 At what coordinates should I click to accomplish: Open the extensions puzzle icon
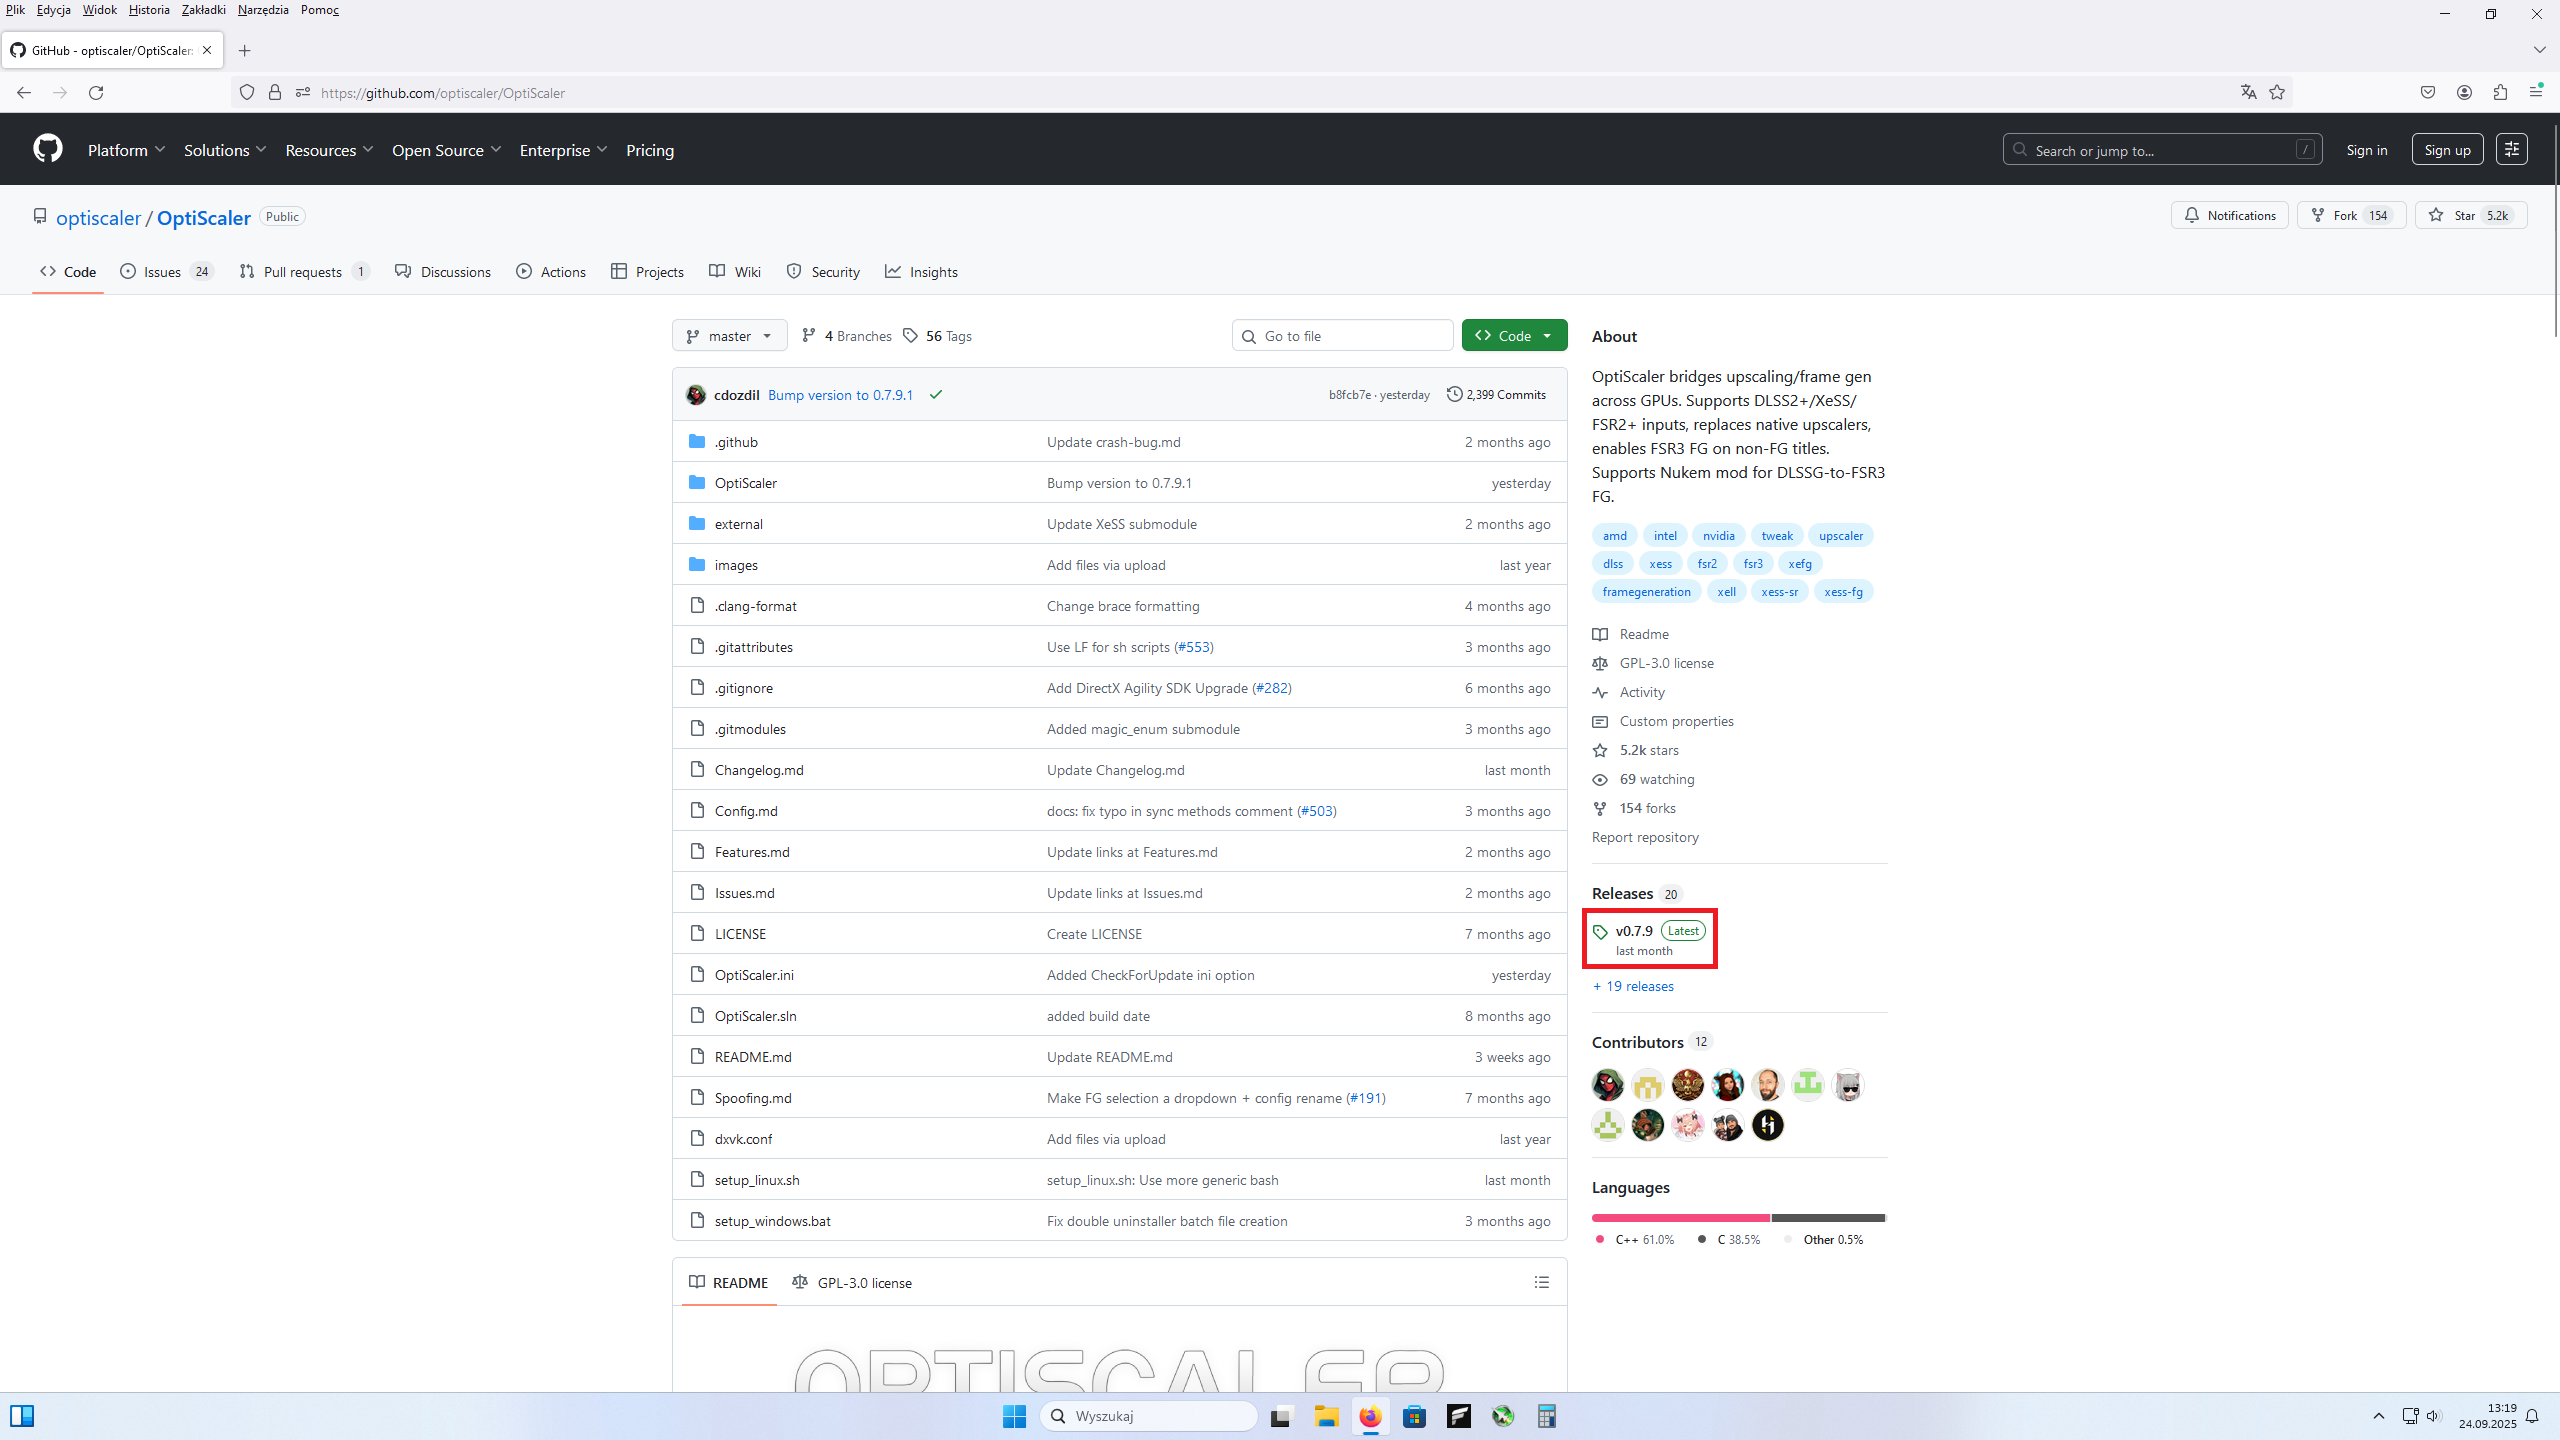coord(2500,93)
